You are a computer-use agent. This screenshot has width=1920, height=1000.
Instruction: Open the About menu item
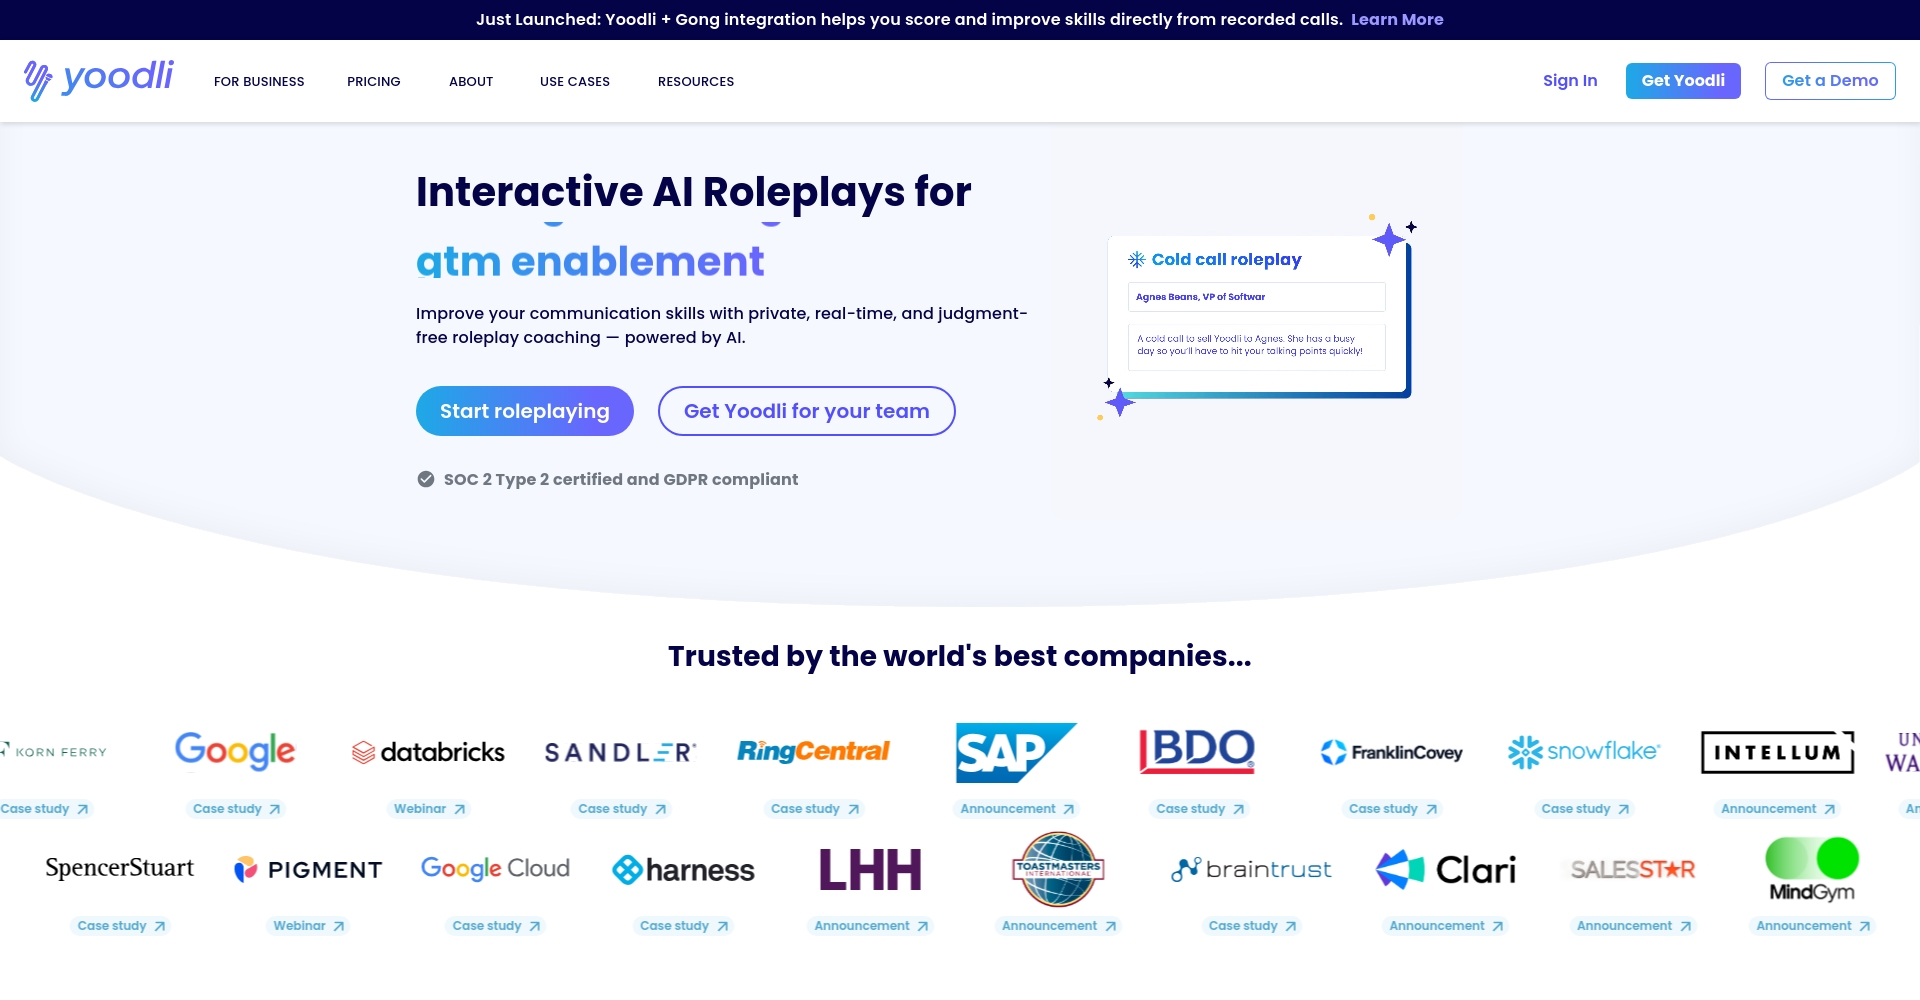[x=471, y=82]
